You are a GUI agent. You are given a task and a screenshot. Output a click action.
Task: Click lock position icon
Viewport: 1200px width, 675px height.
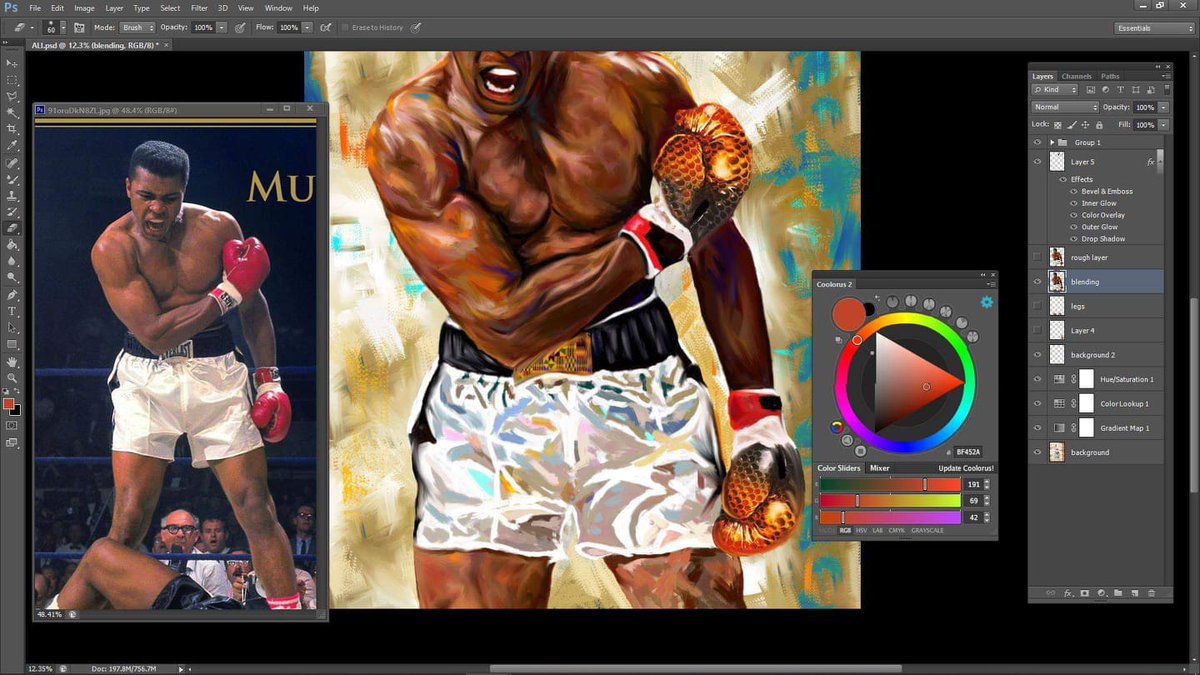[1085, 125]
